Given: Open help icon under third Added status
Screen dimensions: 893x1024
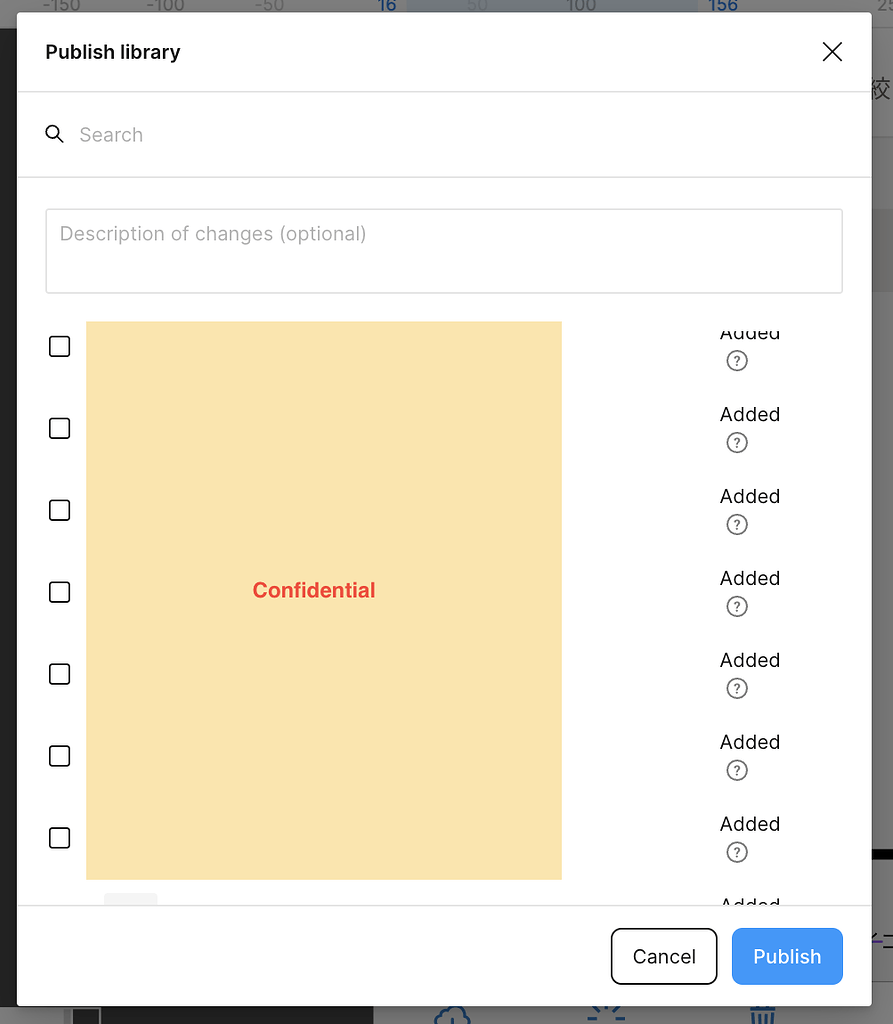Looking at the screenshot, I should coord(737,524).
